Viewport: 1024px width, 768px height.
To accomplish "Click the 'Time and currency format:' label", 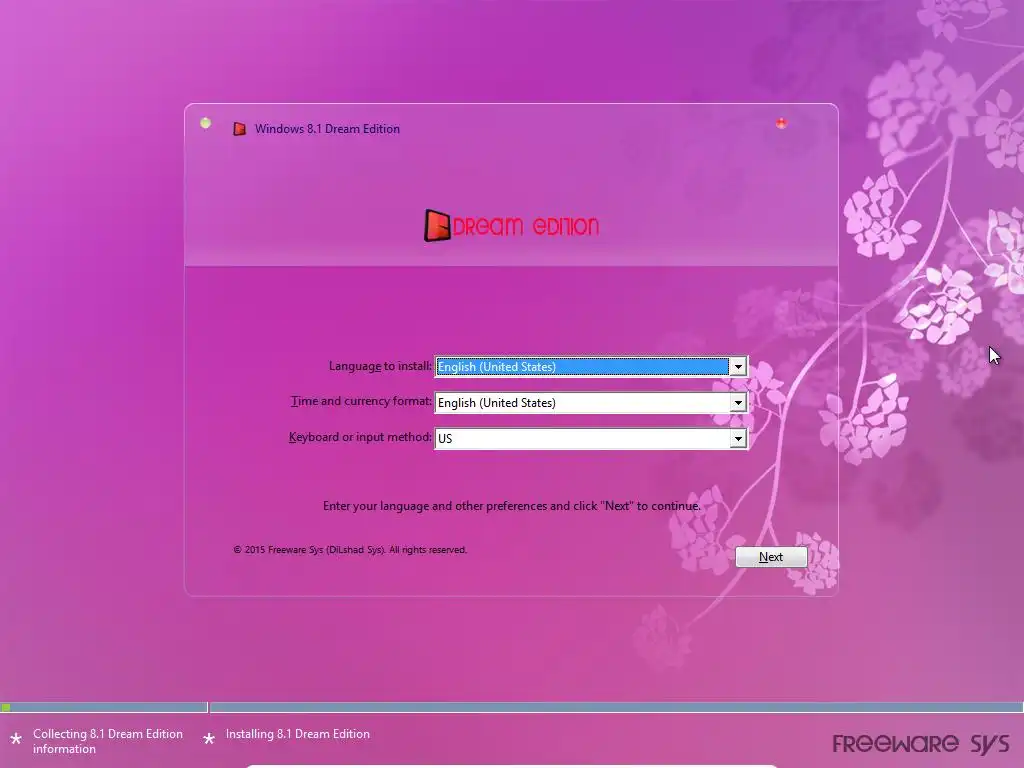I will pyautogui.click(x=361, y=402).
